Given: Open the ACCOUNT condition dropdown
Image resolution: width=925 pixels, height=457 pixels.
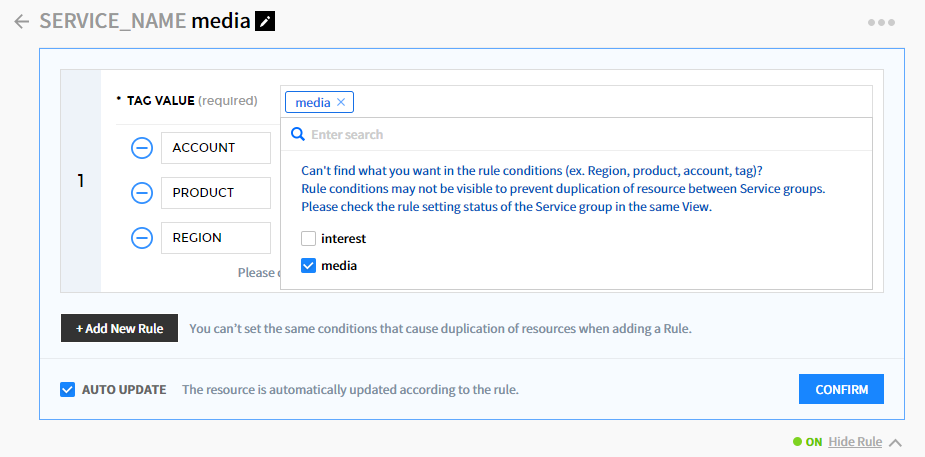Looking at the screenshot, I should (x=215, y=148).
